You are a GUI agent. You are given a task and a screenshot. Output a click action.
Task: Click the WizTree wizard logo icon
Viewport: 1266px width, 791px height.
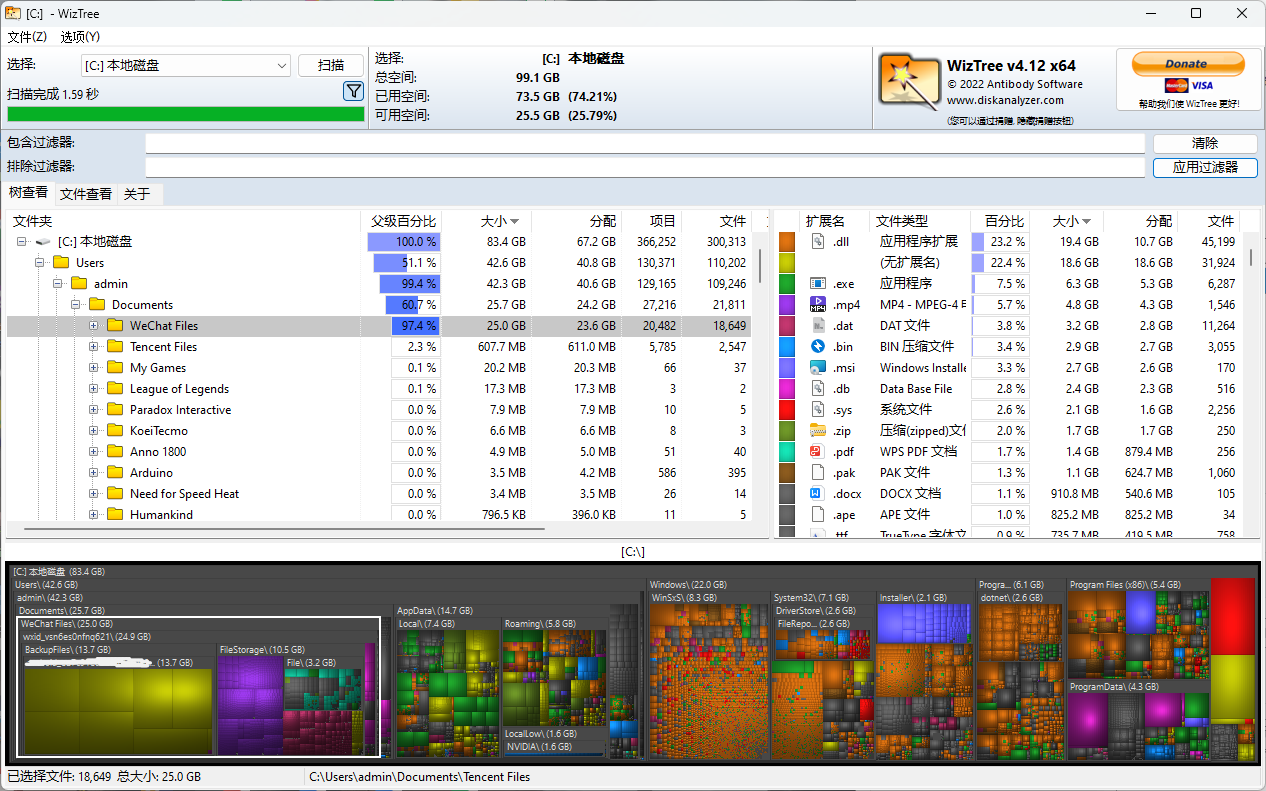(x=908, y=80)
